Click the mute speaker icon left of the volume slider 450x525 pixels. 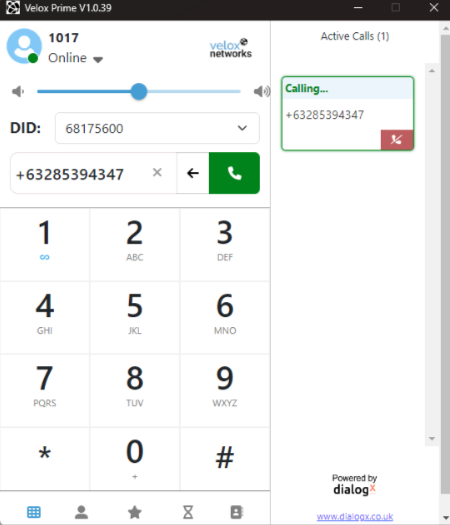coord(18,91)
